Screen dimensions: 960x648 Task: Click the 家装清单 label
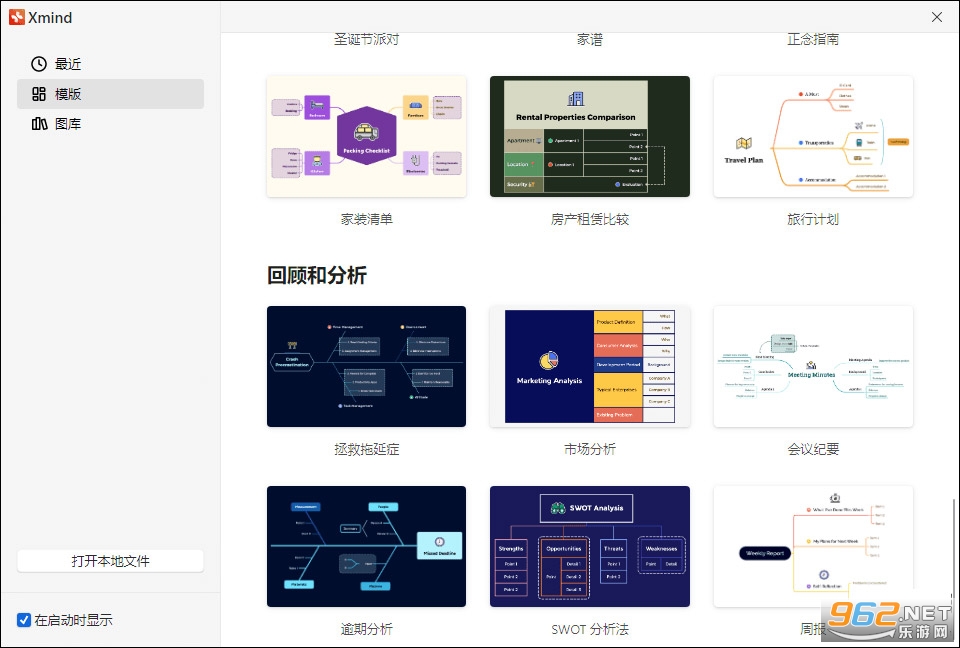[366, 219]
